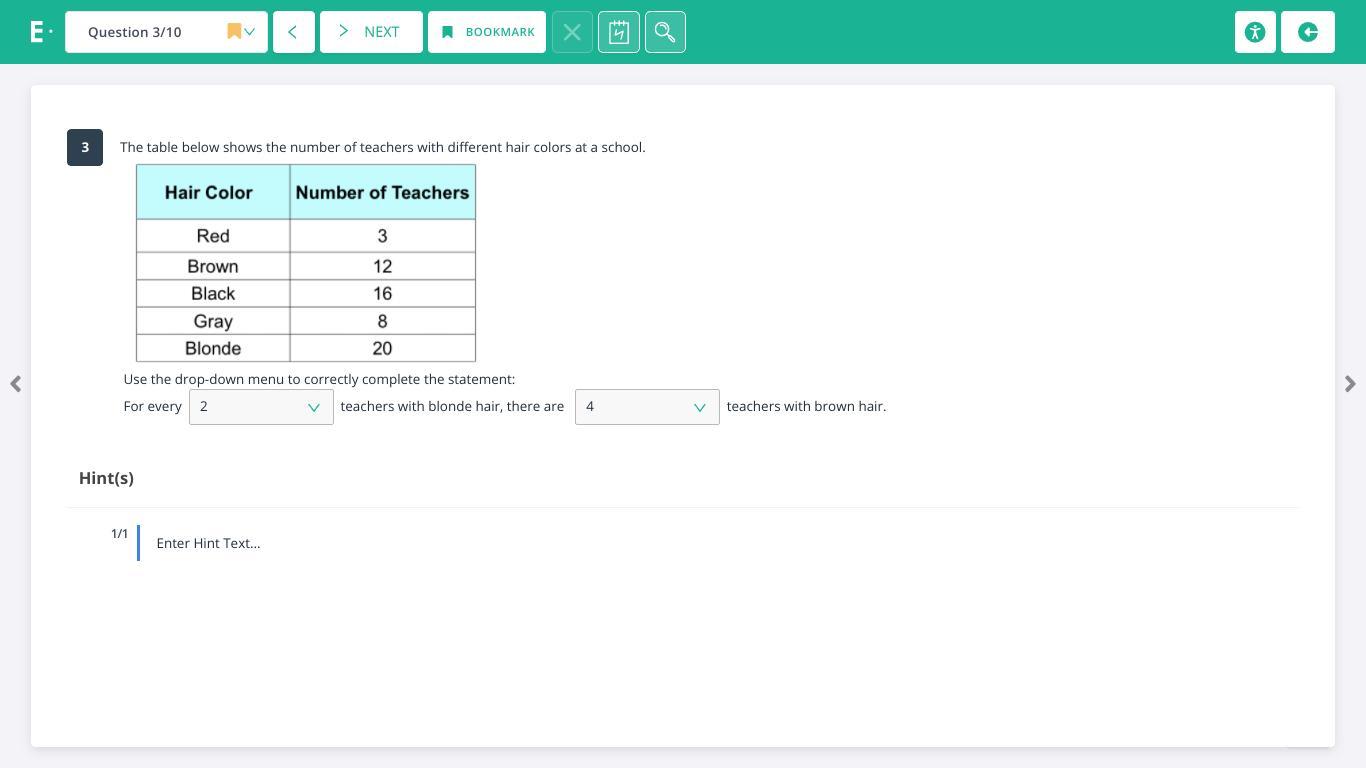Click the 1/1 hint counter
The image size is (1366, 768).
coord(119,534)
